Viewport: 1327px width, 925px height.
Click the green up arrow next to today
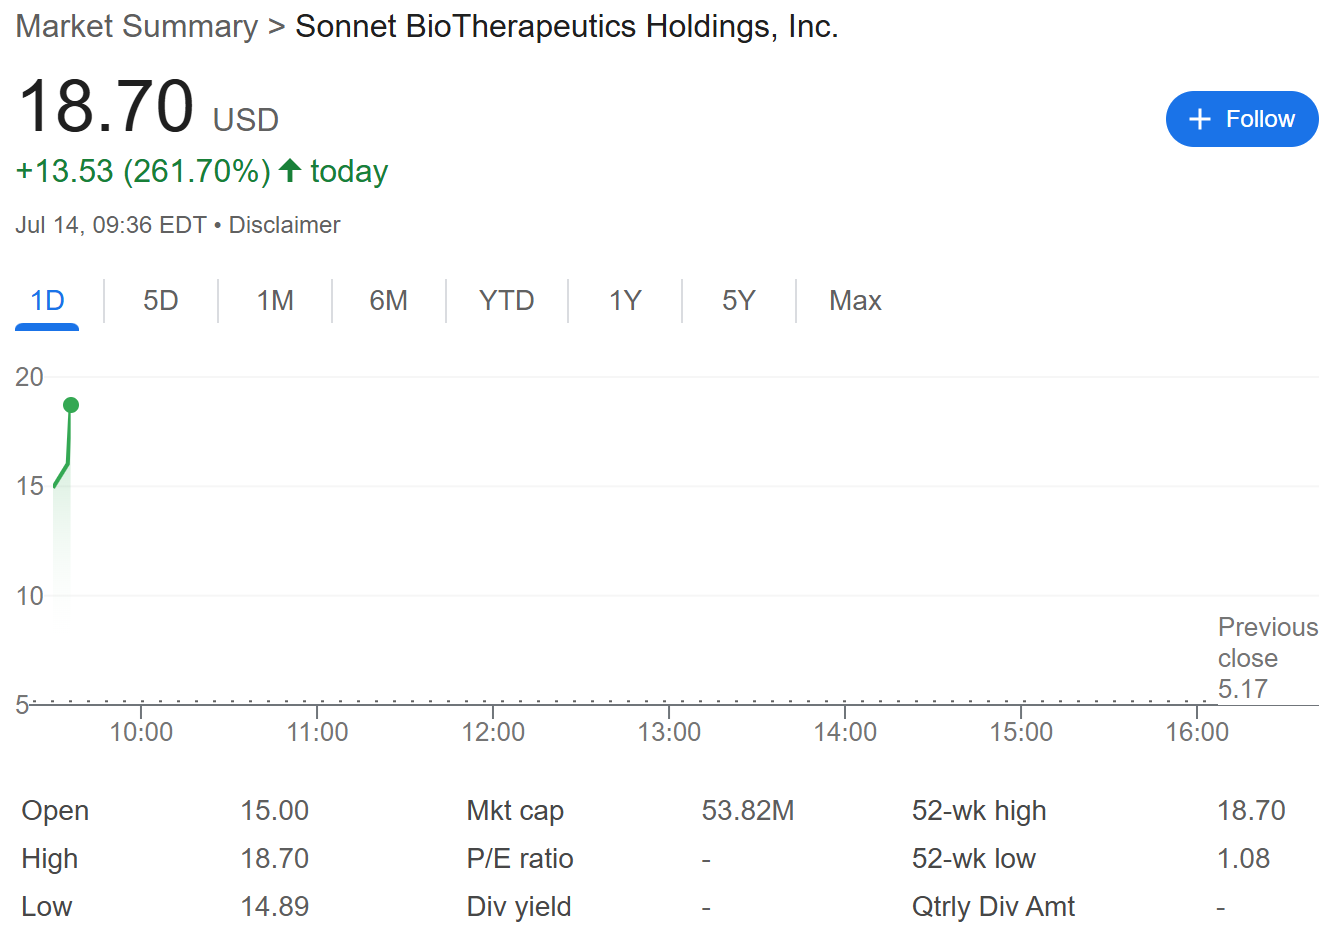click(x=290, y=170)
